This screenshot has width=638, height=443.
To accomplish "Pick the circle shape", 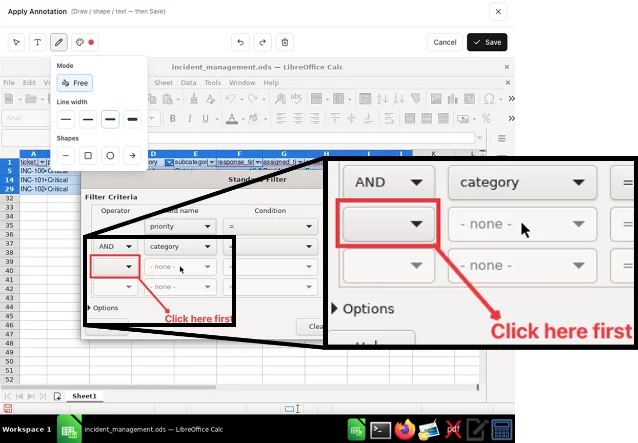I will click(x=110, y=155).
